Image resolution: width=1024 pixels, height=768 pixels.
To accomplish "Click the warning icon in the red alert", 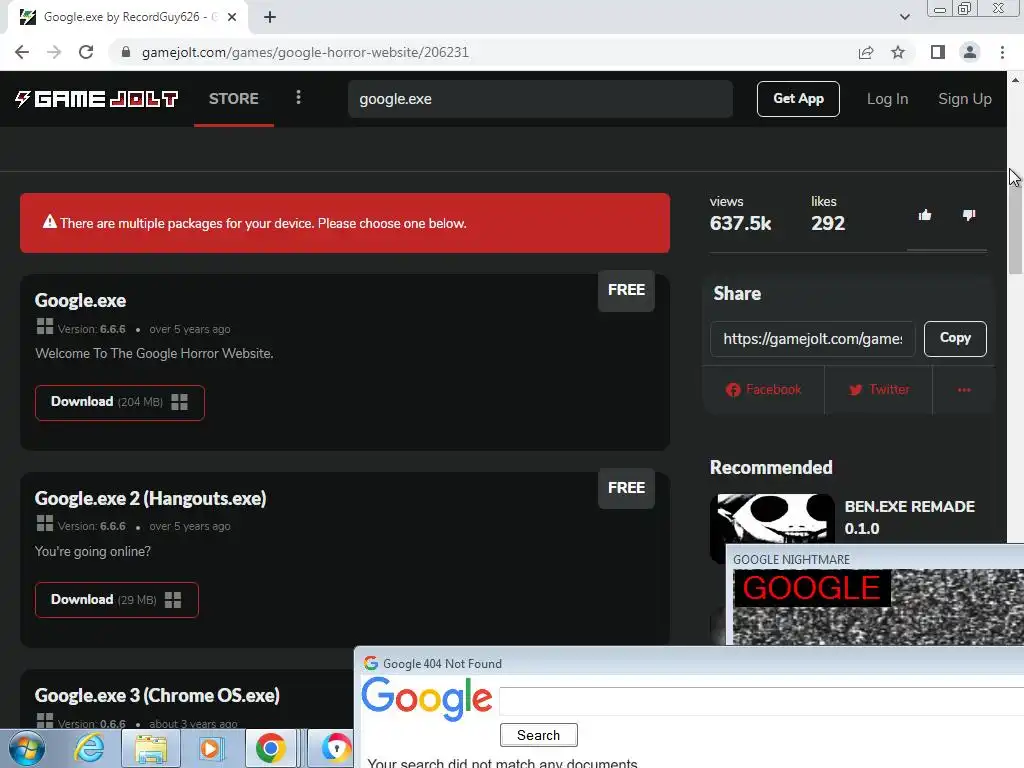I will [50, 222].
